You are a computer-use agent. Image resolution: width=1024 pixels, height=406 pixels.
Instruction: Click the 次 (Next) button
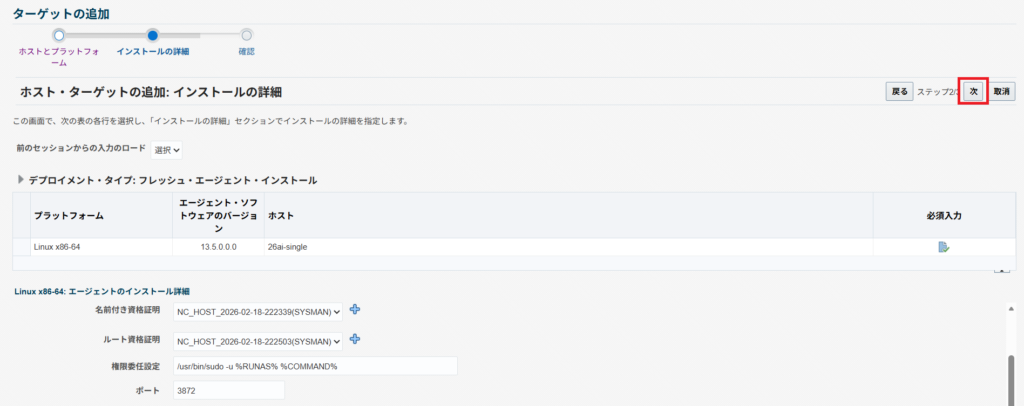(x=973, y=91)
